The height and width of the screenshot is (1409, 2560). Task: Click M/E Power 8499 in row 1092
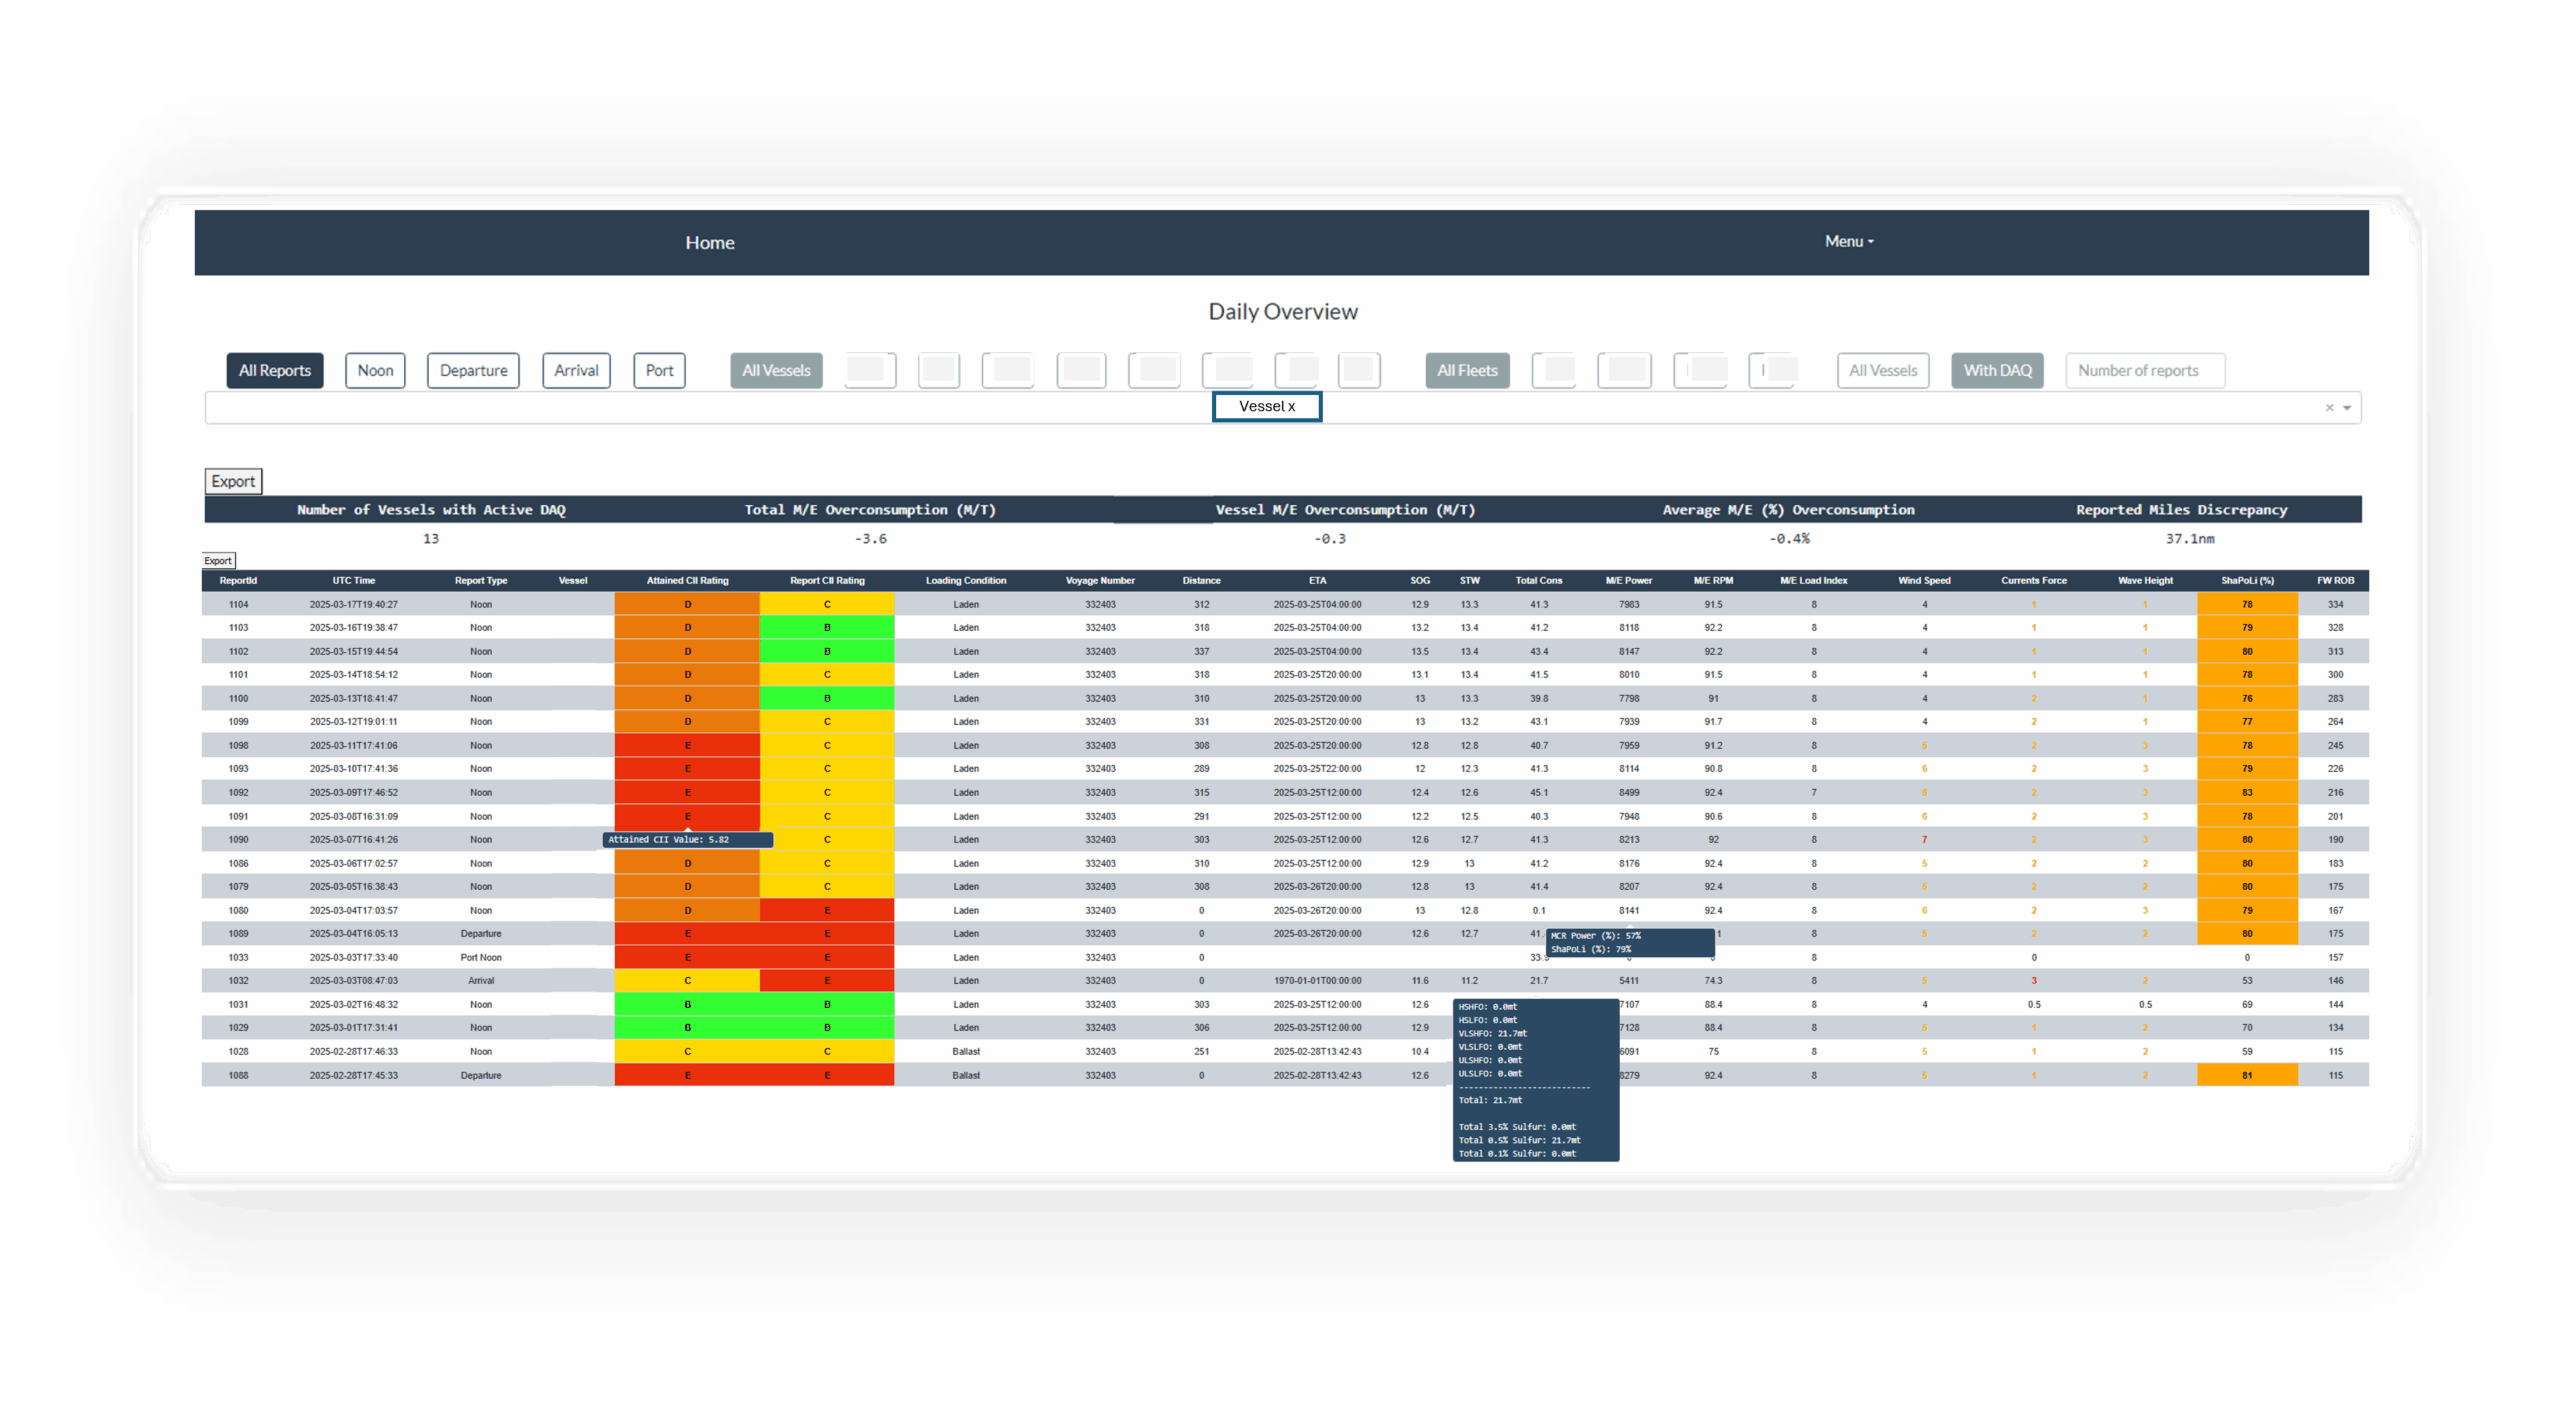tap(1629, 793)
